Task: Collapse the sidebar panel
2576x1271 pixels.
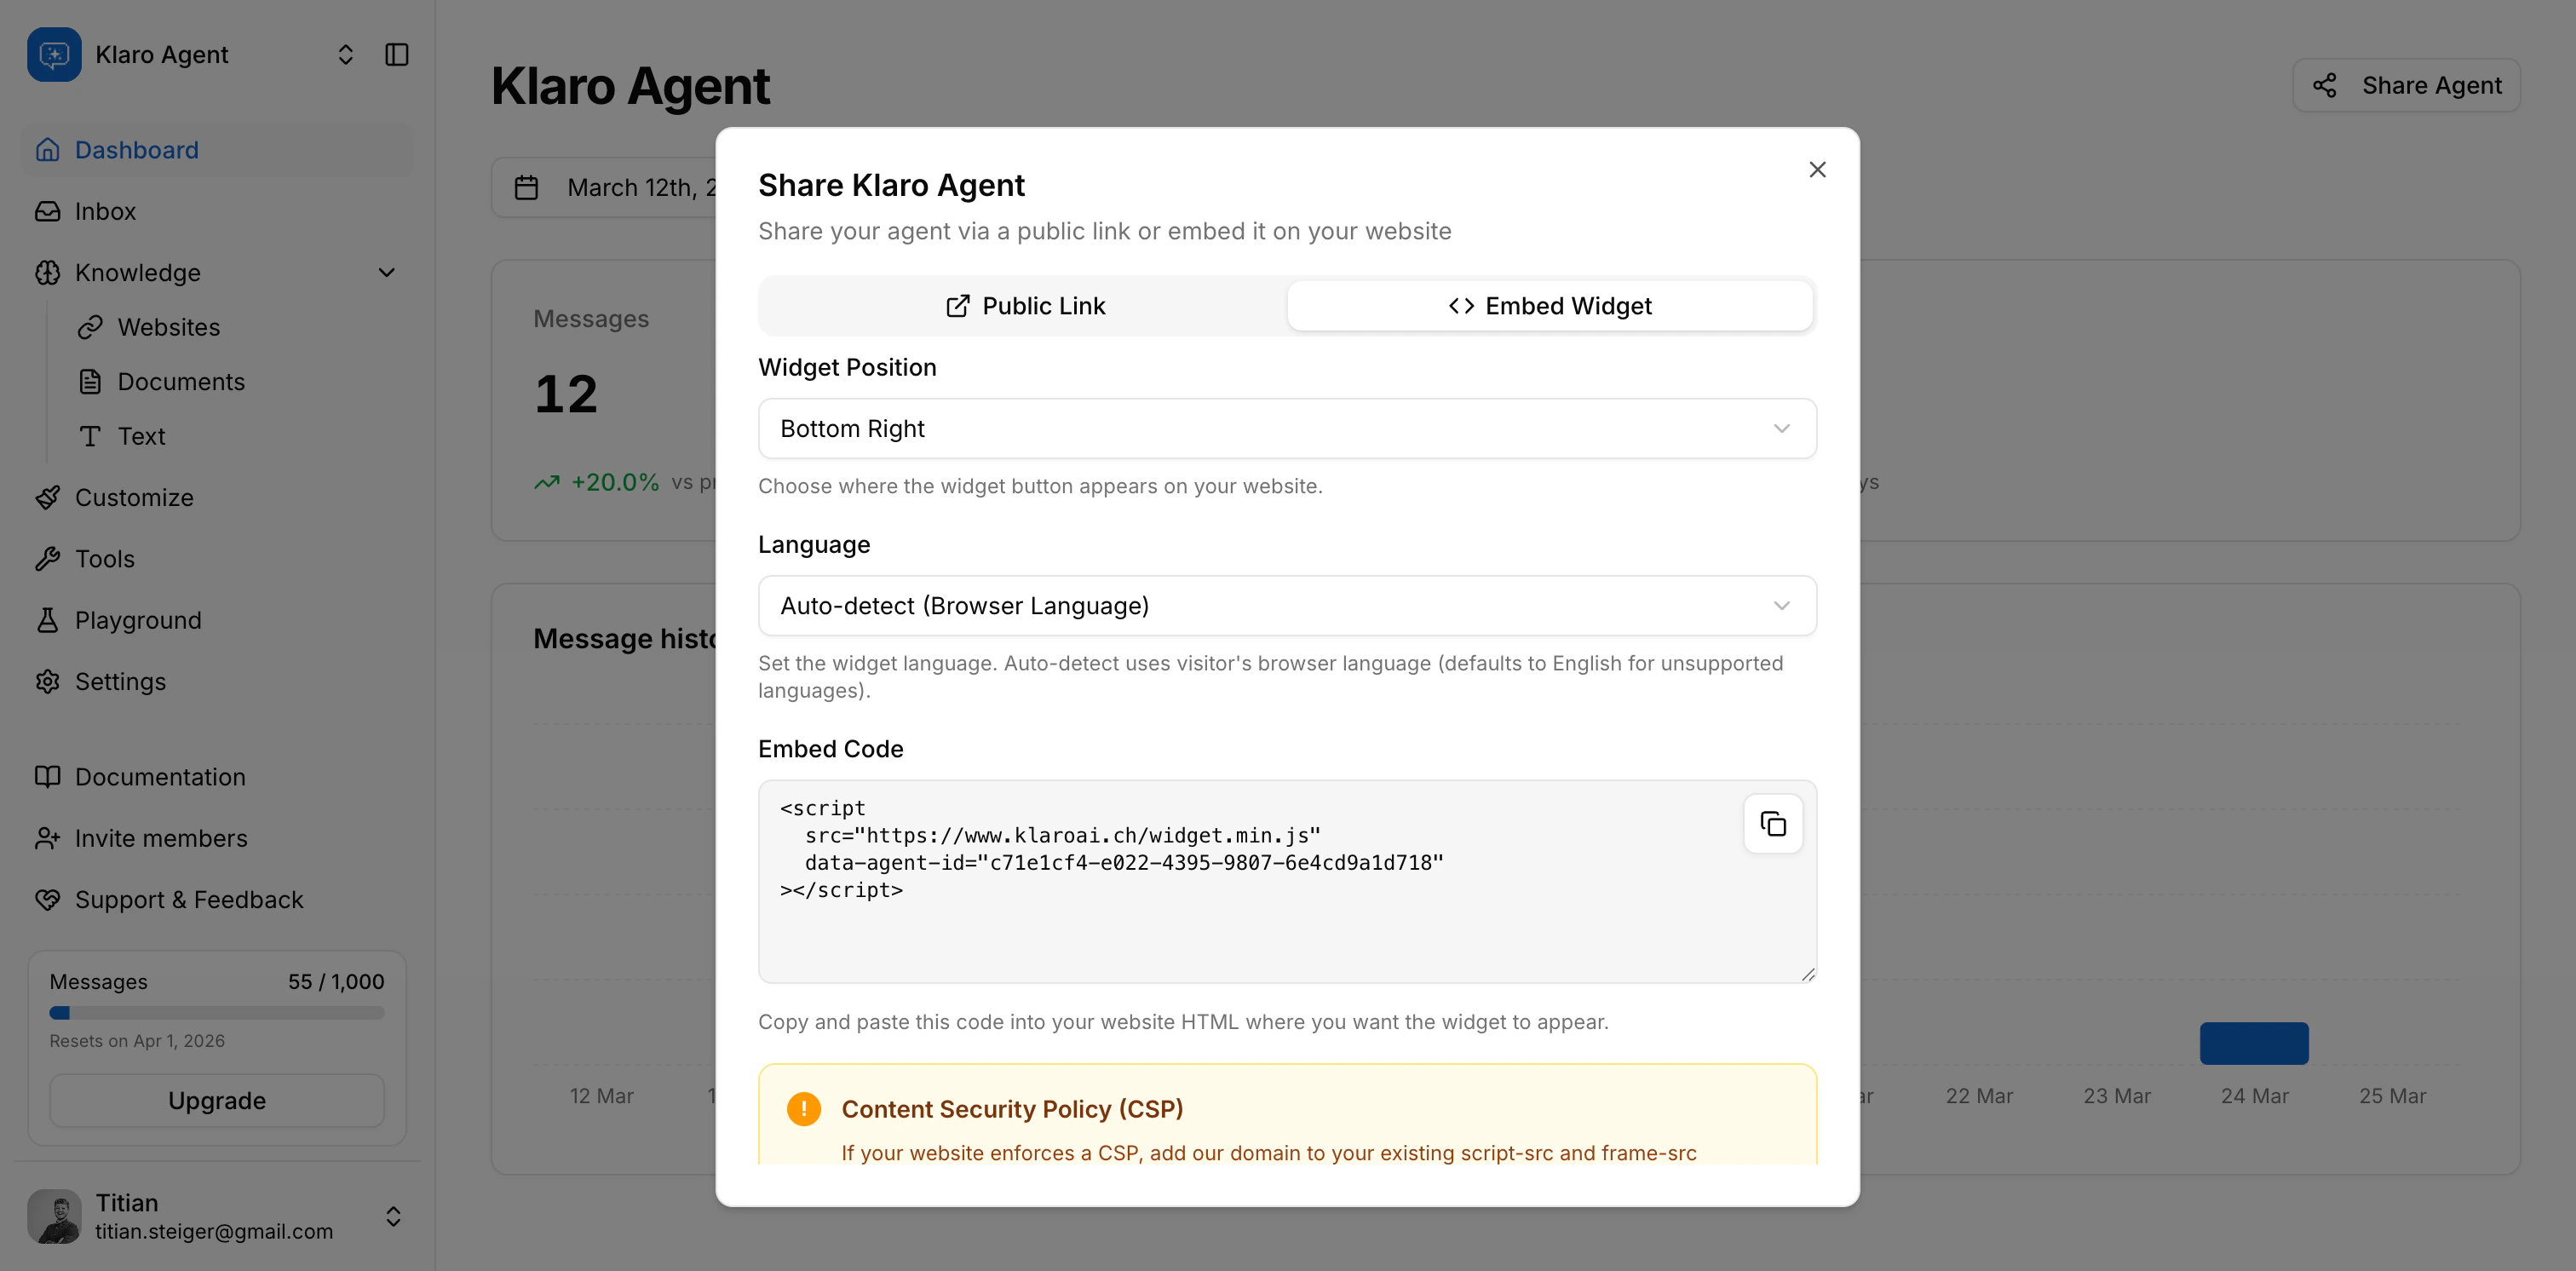Action: tap(396, 54)
